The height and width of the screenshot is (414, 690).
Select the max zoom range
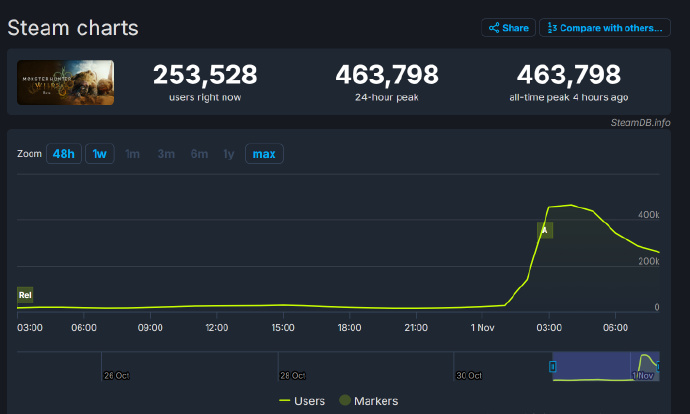click(x=264, y=154)
